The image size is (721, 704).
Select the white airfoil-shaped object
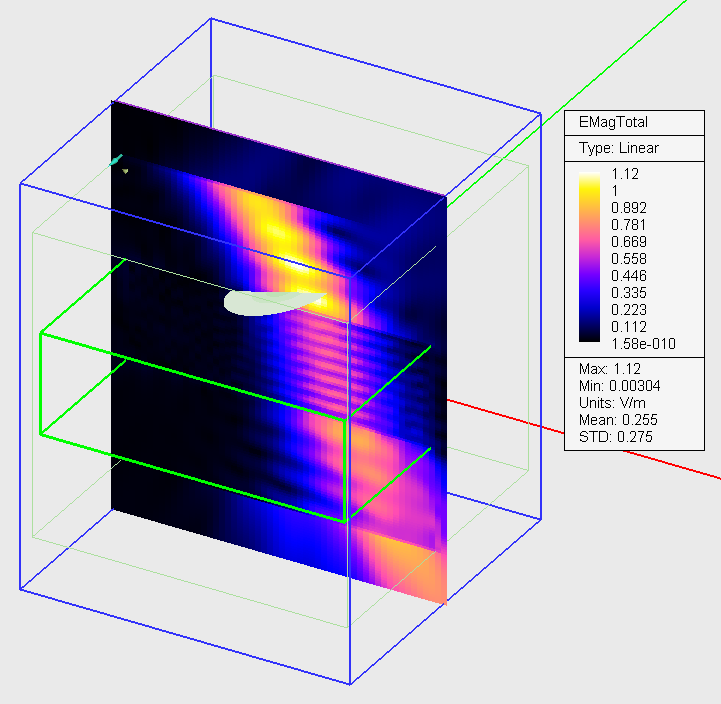point(271,303)
